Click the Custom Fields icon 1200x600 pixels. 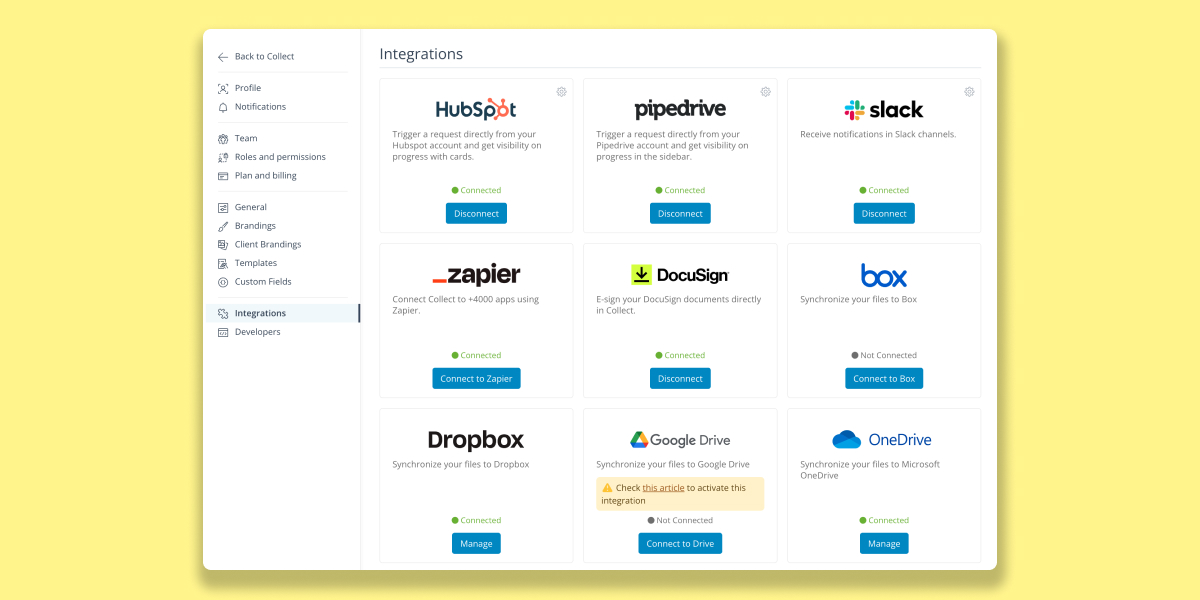[223, 282]
